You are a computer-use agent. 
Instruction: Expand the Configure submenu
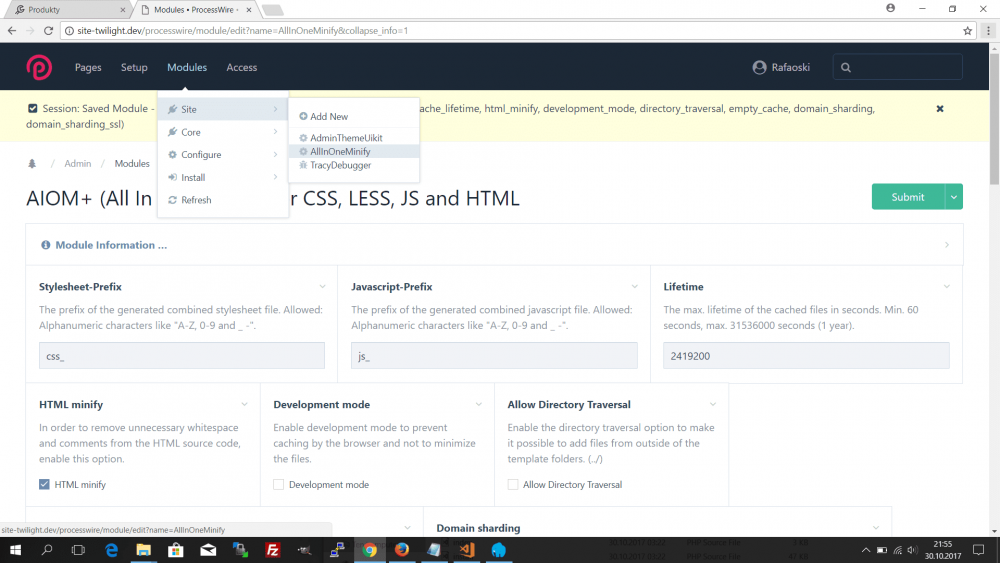pyautogui.click(x=201, y=155)
